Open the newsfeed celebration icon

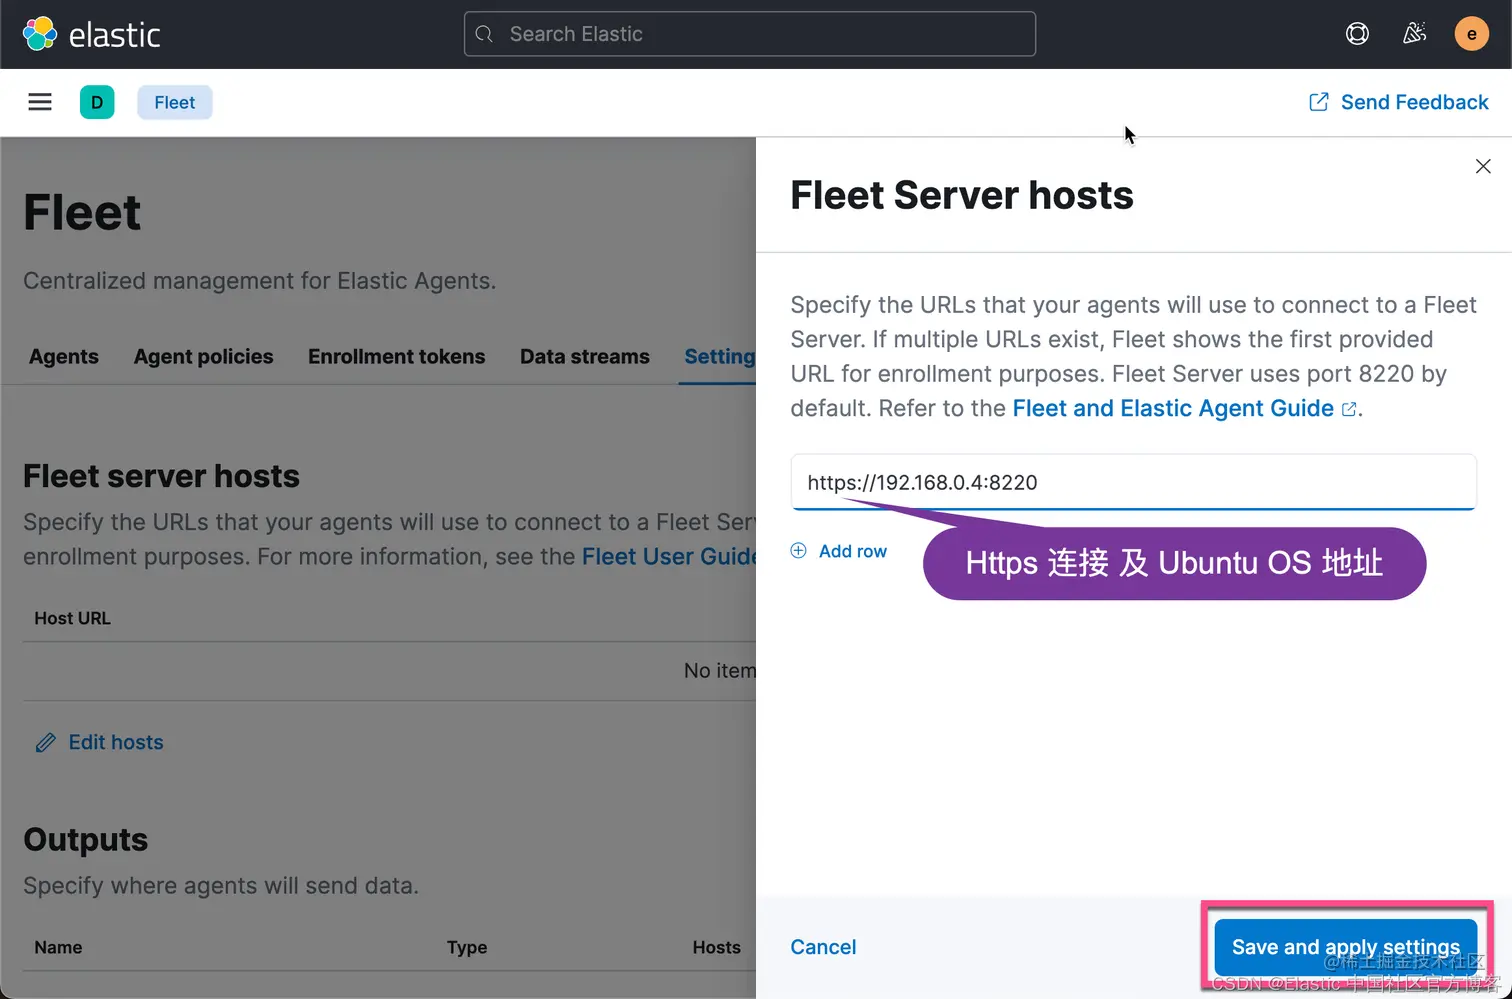[1414, 34]
